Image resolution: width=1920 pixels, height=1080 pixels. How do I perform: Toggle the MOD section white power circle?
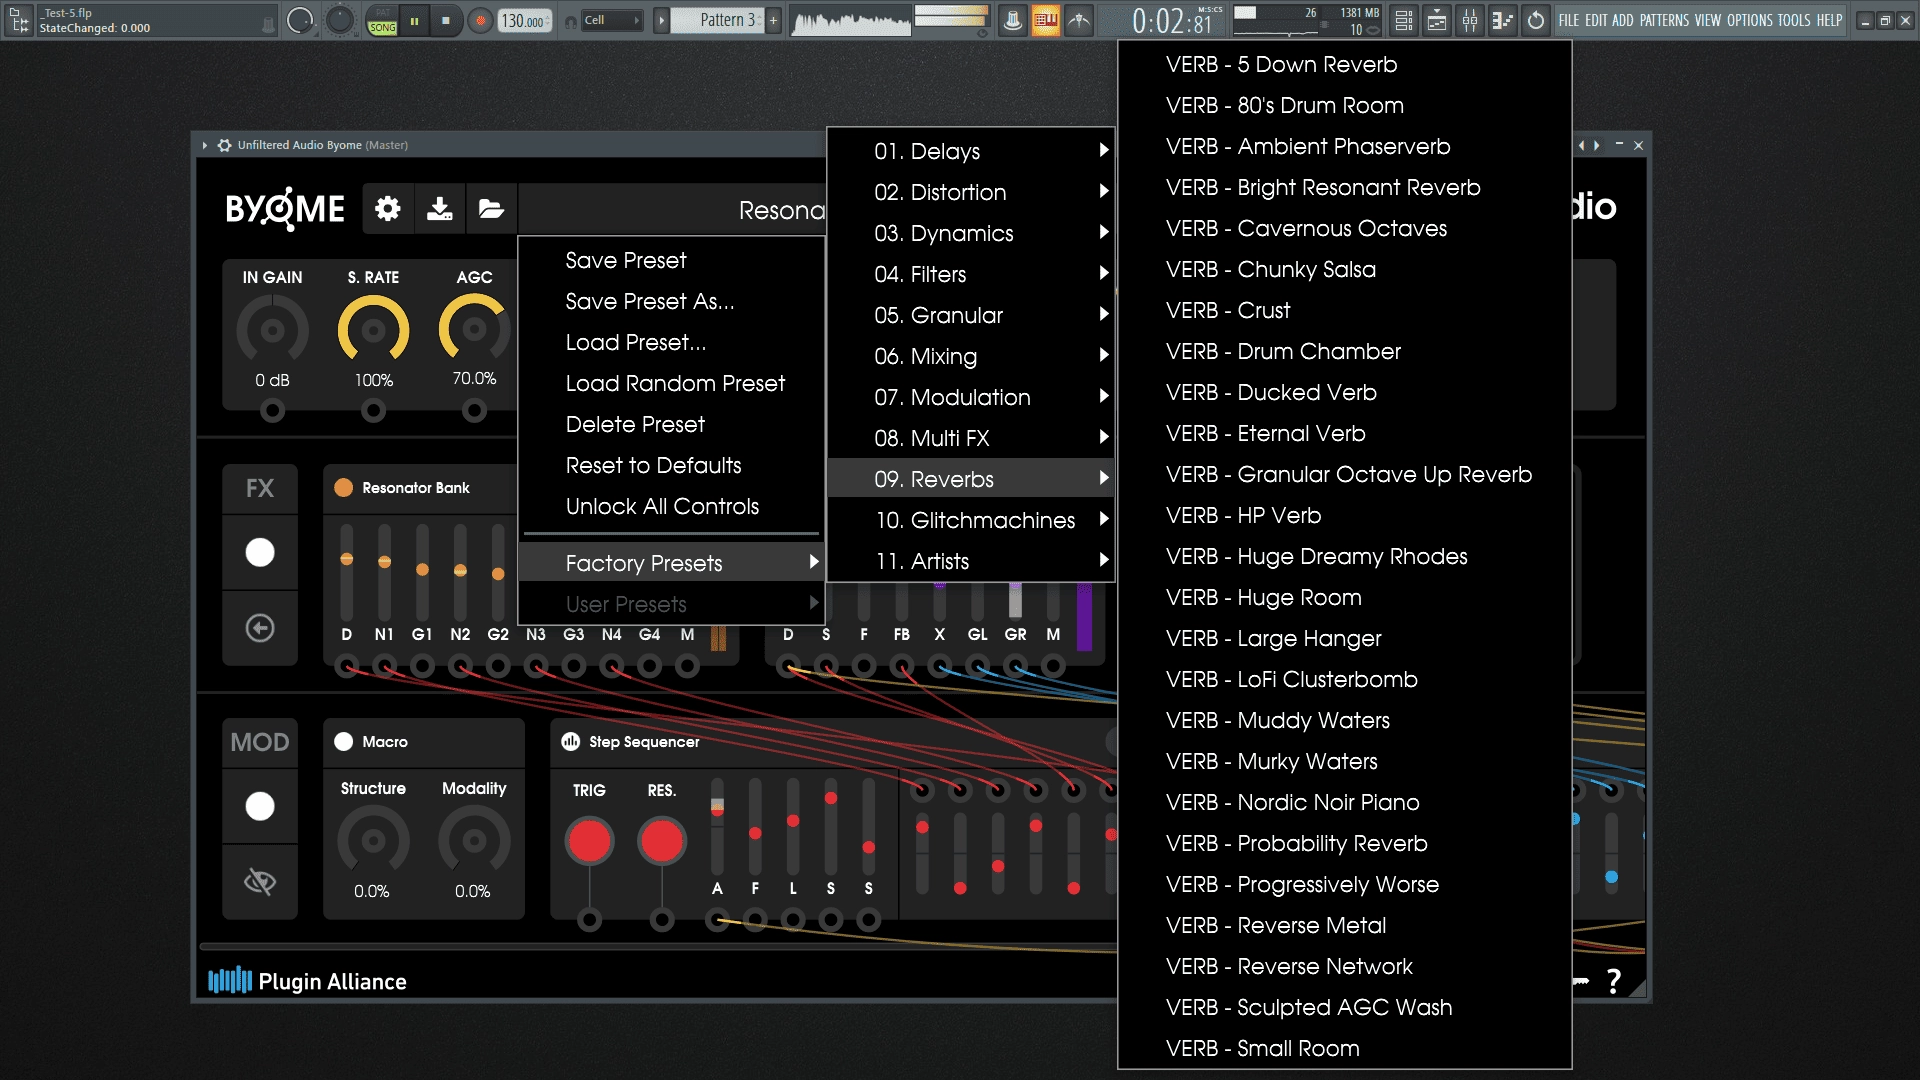[260, 806]
